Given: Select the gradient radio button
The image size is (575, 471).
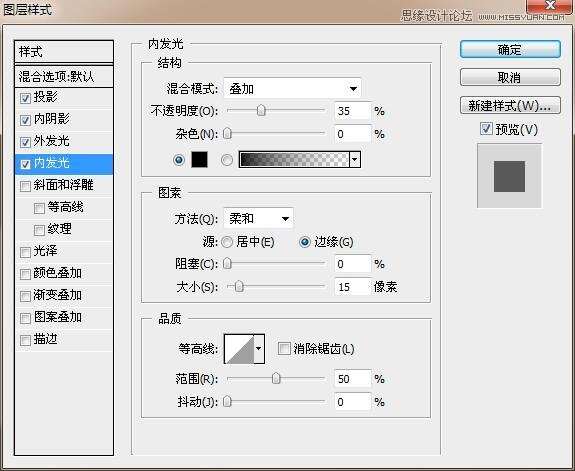Looking at the screenshot, I should tap(227, 160).
